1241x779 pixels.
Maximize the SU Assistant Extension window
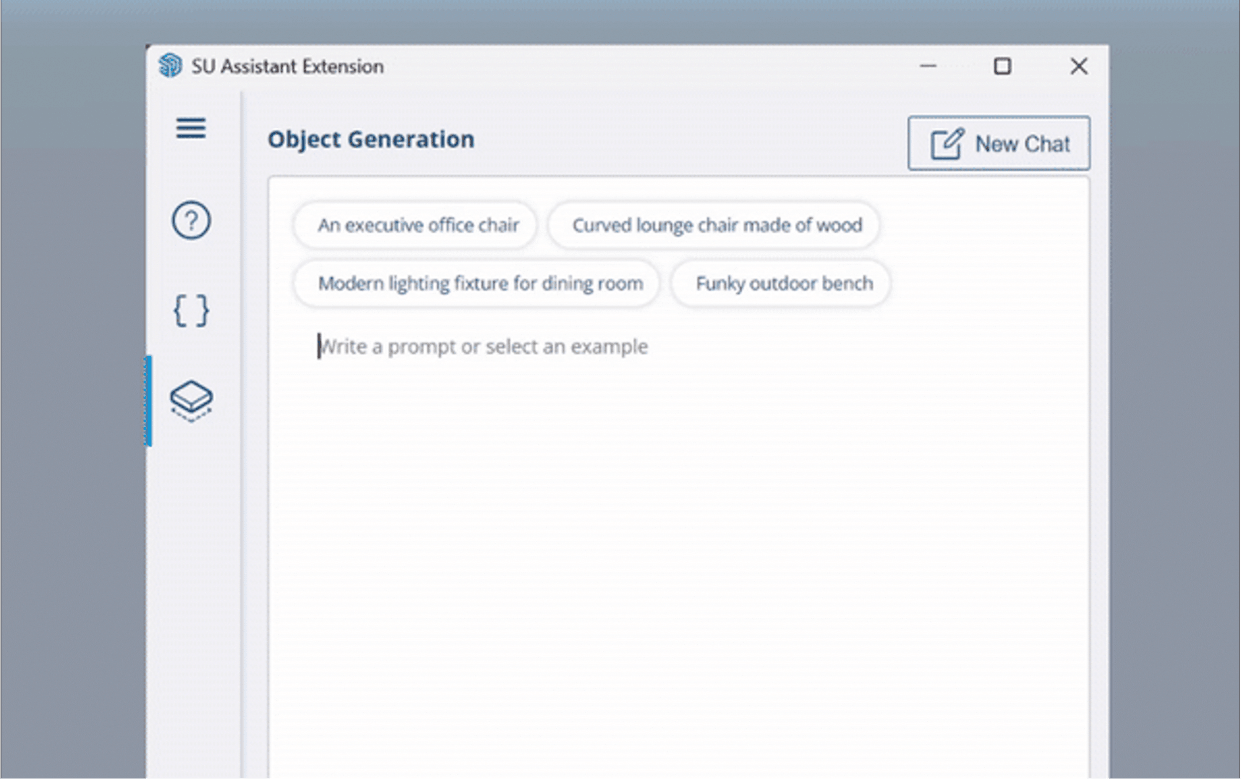point(1002,67)
